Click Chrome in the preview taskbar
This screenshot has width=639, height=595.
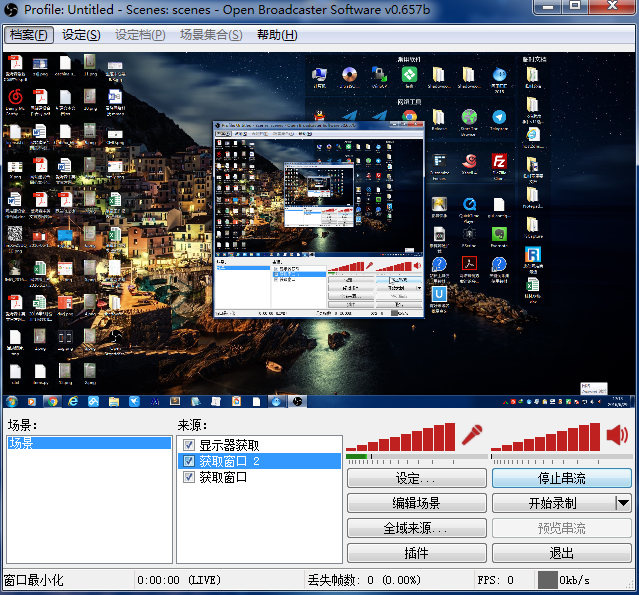point(52,401)
